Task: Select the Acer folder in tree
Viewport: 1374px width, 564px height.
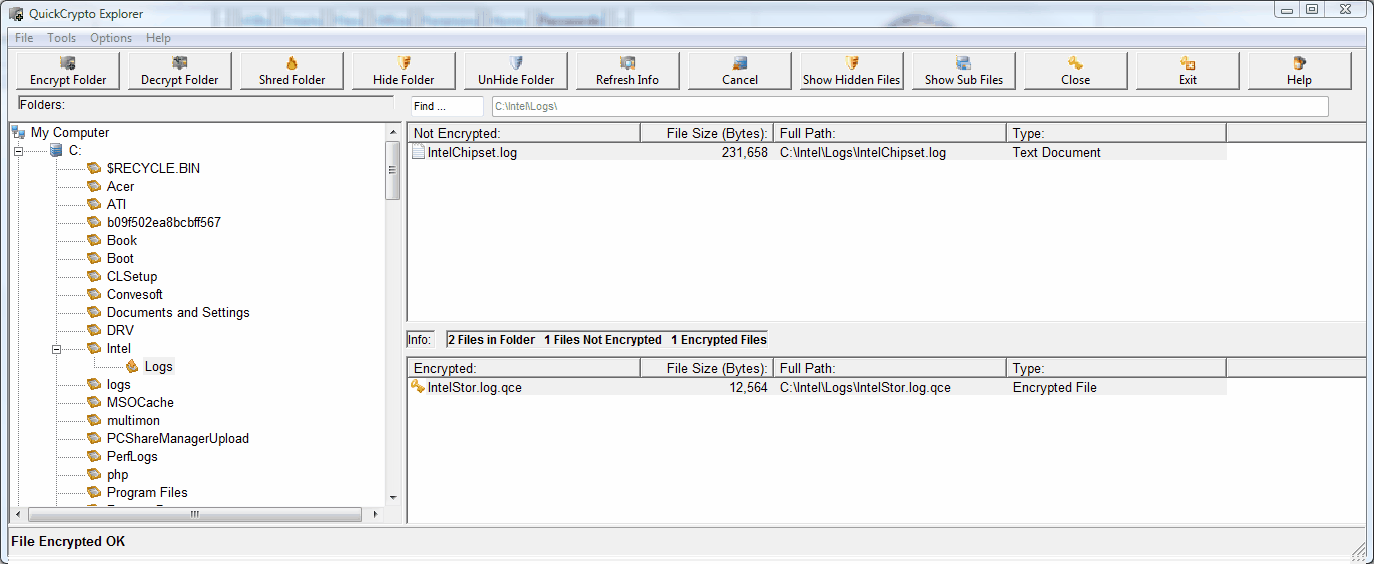Action: [x=120, y=186]
